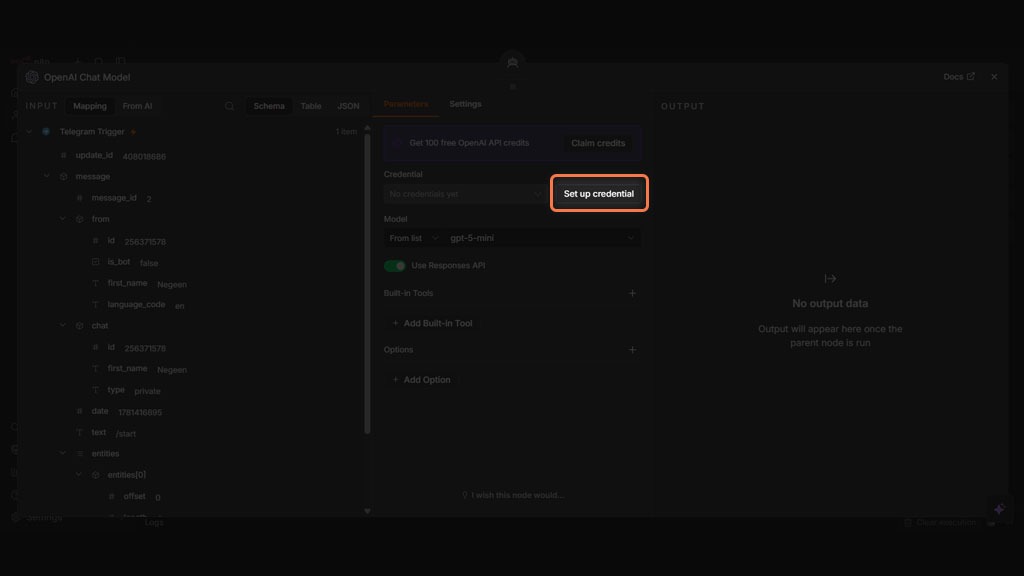Claim the free OpenAI API credits
Screen dimensions: 1024x576
tap(598, 143)
